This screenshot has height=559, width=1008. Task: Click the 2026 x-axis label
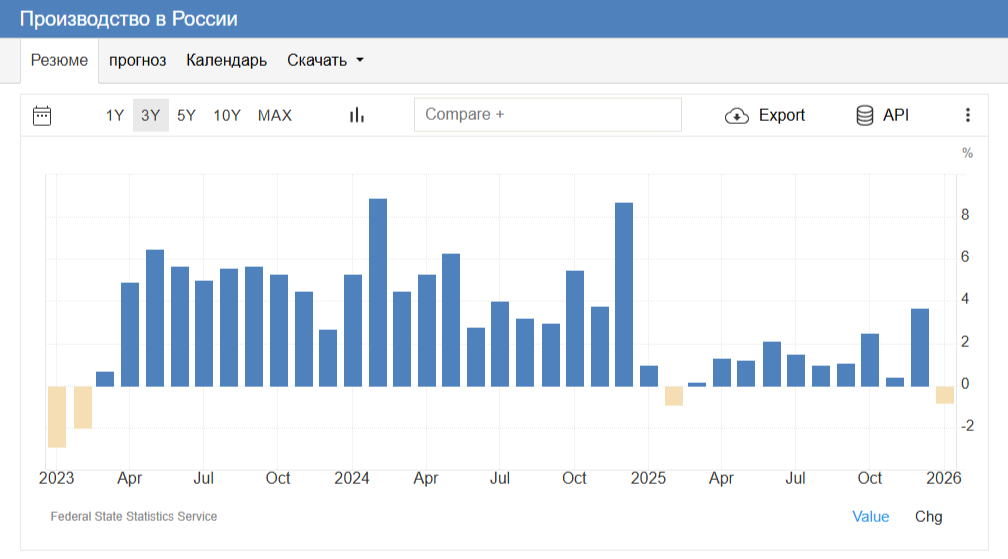(944, 478)
